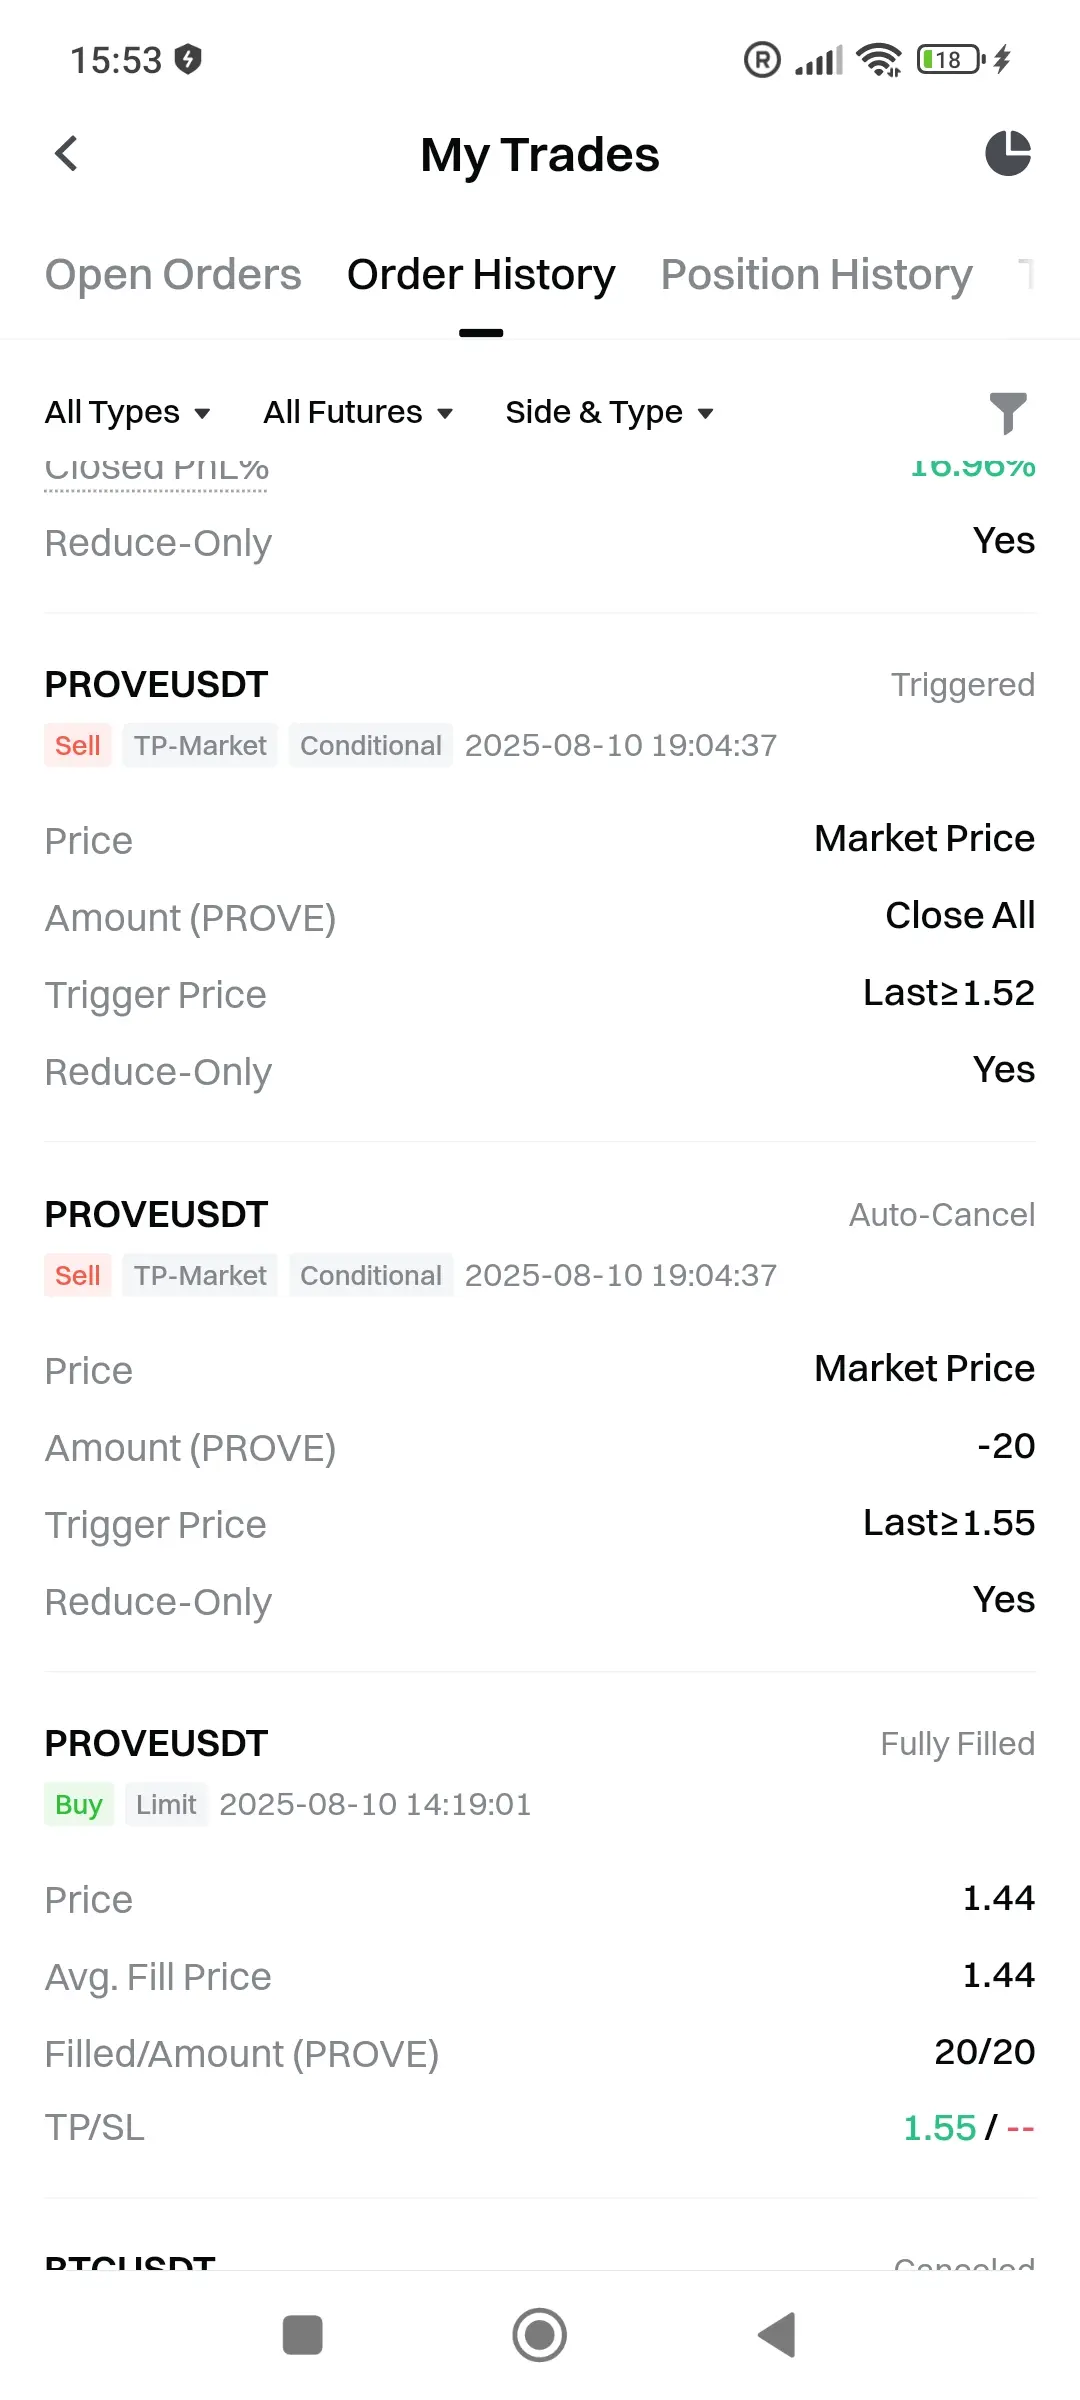Tap the Wi-Fi status icon

[880, 60]
